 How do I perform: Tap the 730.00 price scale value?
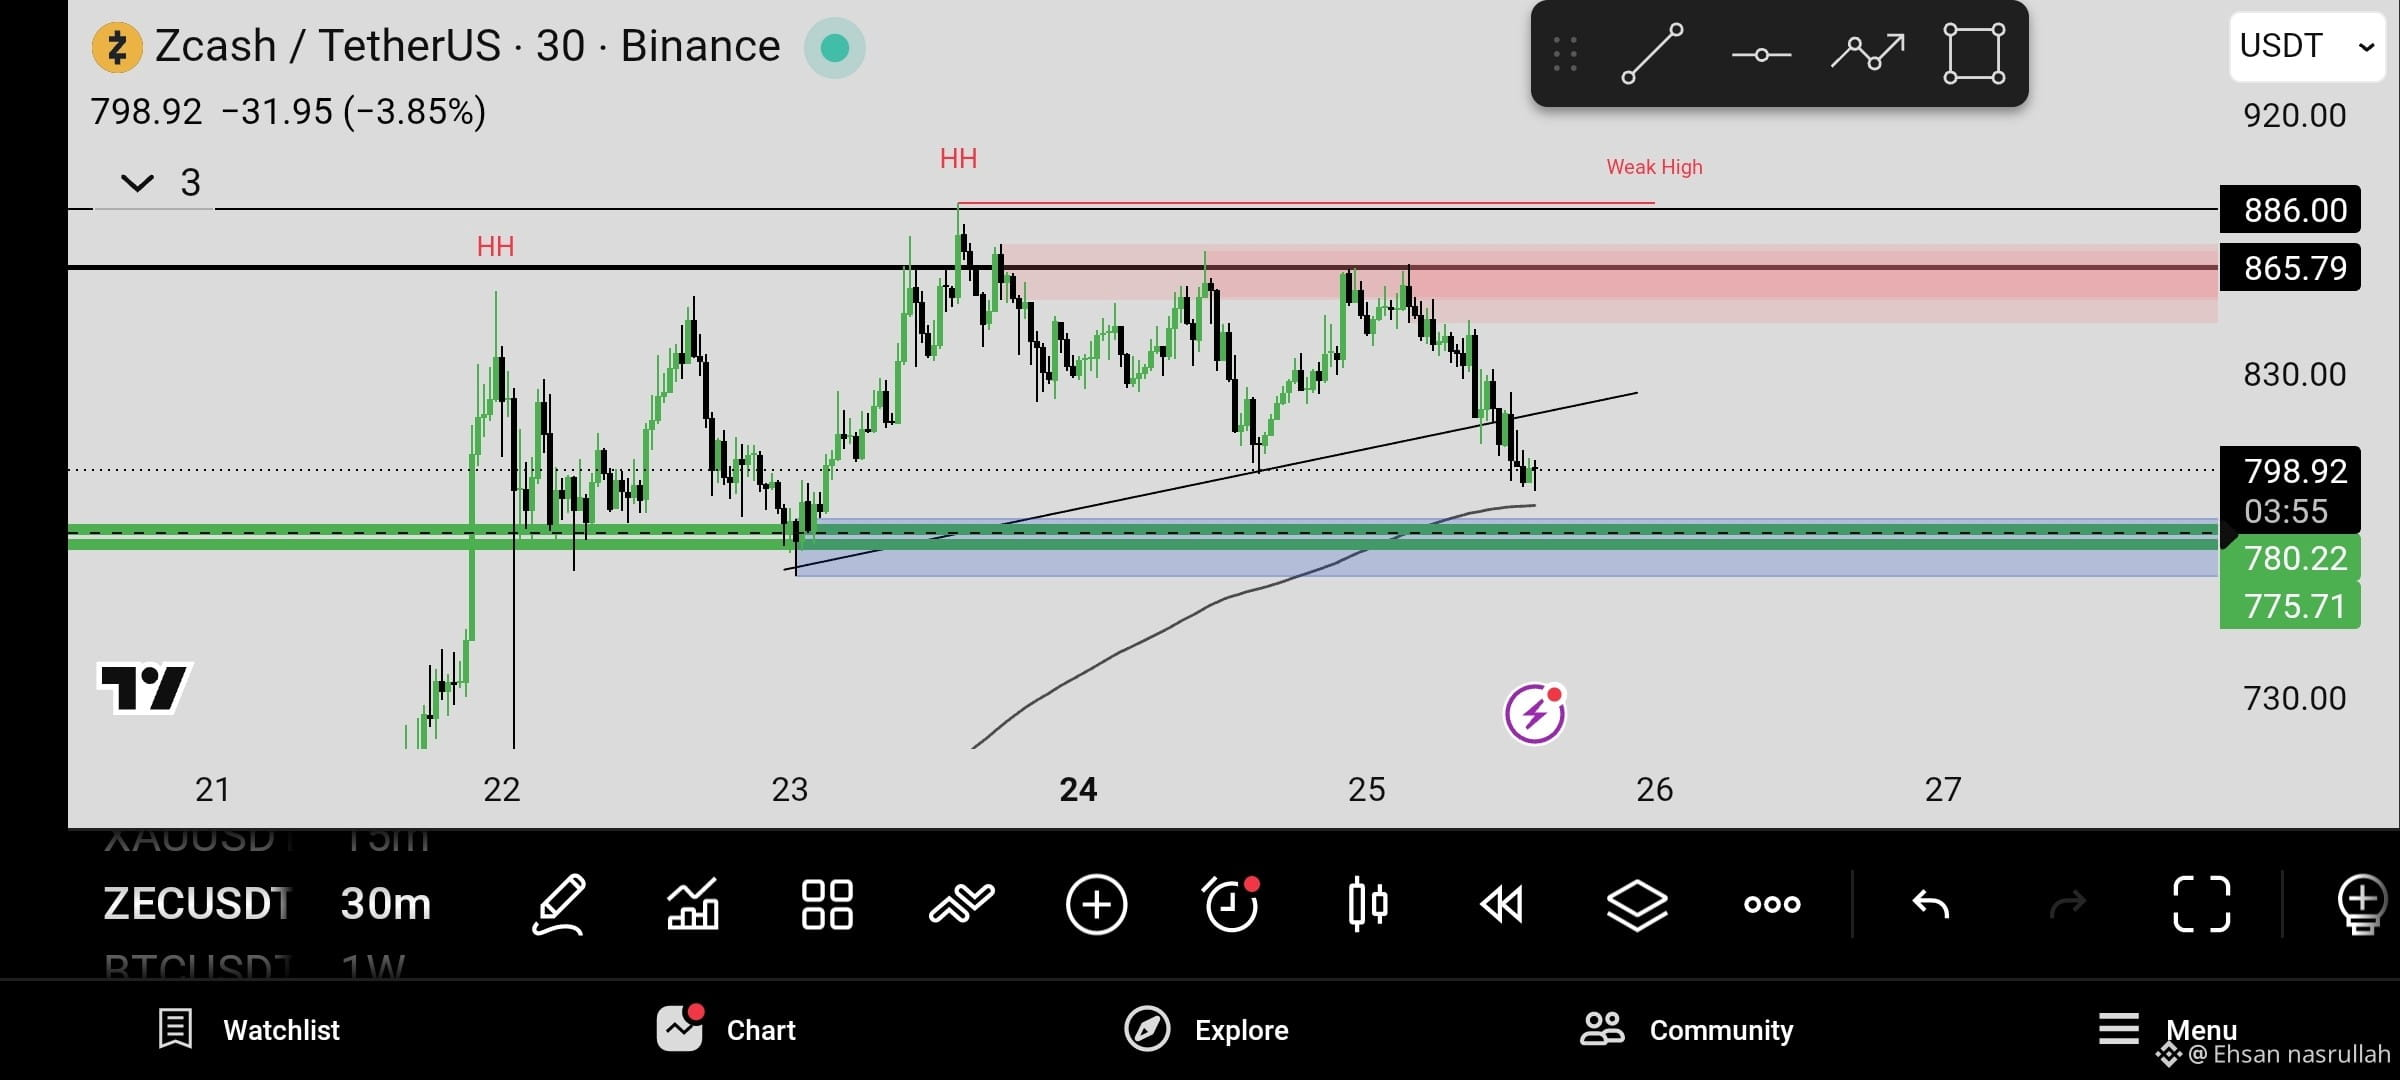pyautogui.click(x=2294, y=698)
